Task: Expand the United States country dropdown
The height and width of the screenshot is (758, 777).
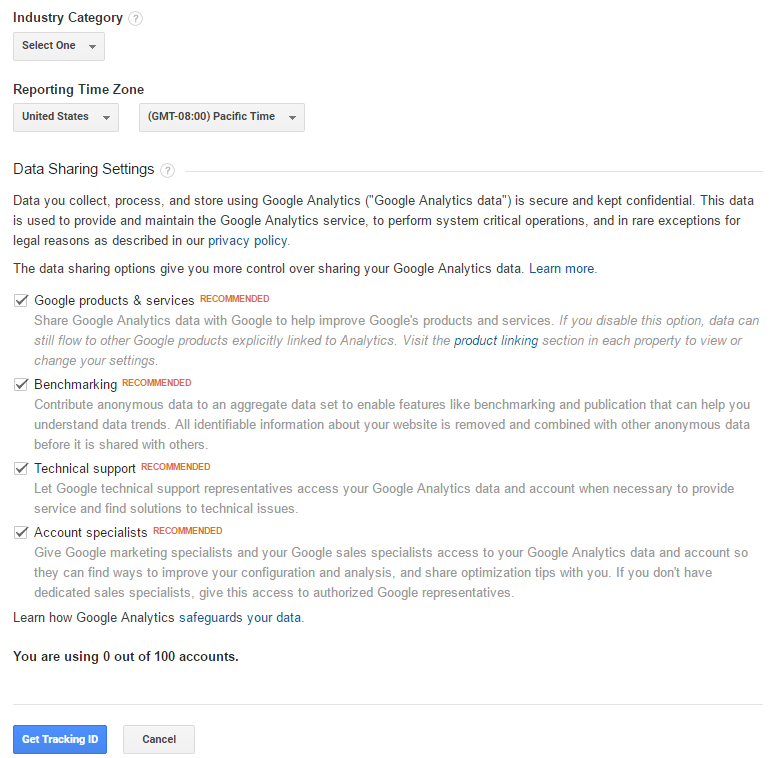Action: [66, 117]
